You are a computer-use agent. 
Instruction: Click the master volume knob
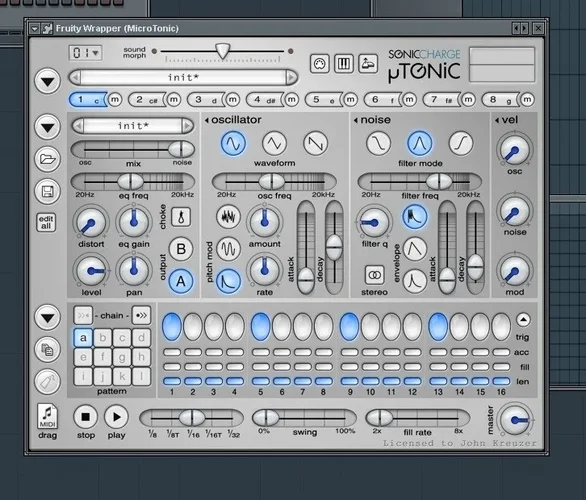click(516, 420)
